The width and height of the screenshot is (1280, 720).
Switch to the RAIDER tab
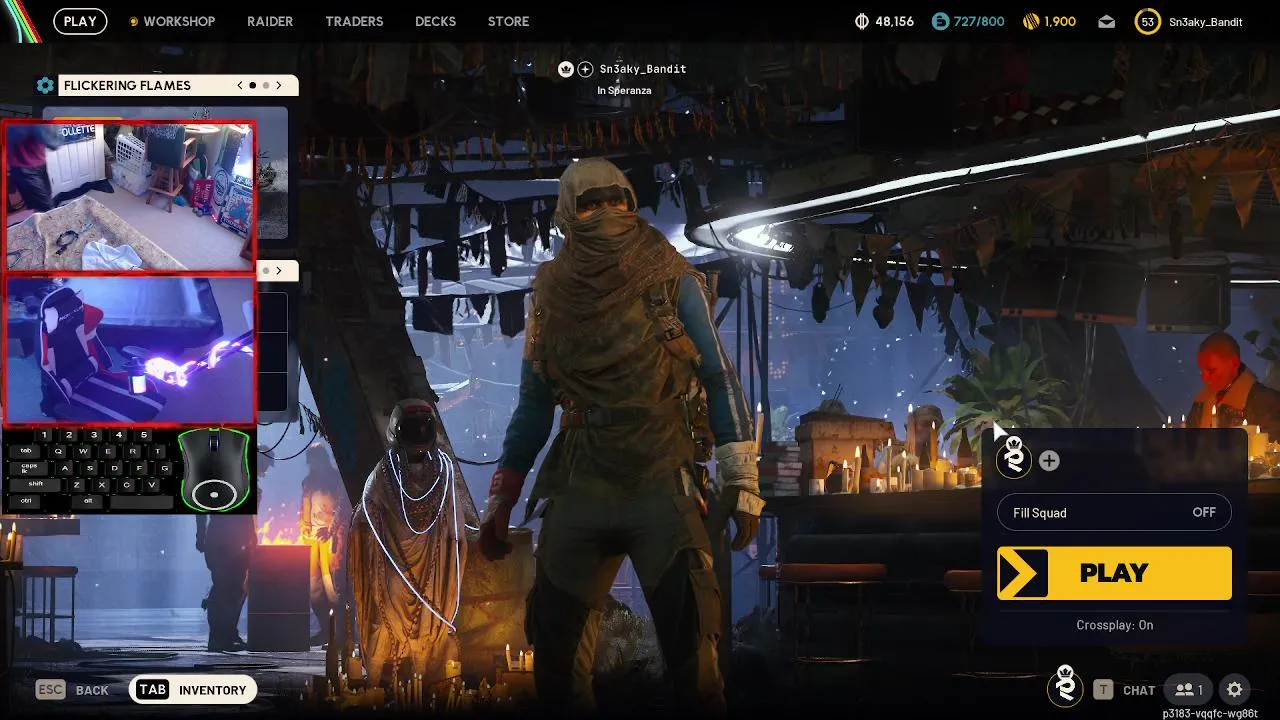(x=270, y=21)
